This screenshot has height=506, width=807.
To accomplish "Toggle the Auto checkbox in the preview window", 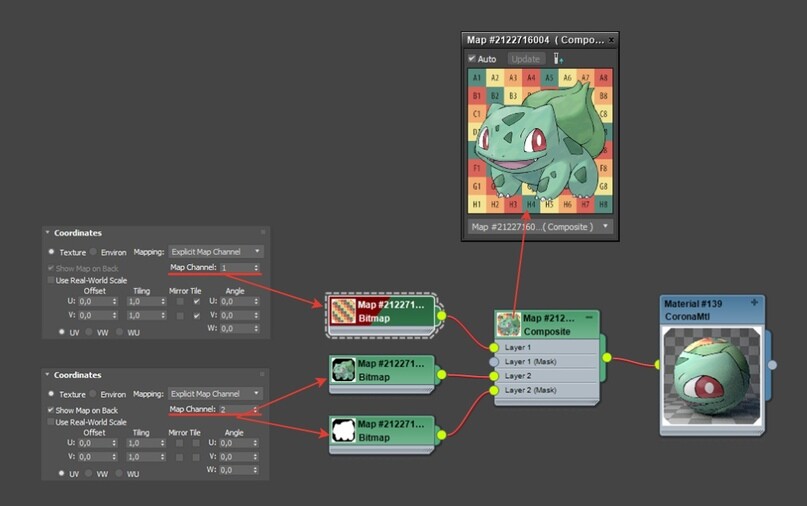I will (x=471, y=59).
